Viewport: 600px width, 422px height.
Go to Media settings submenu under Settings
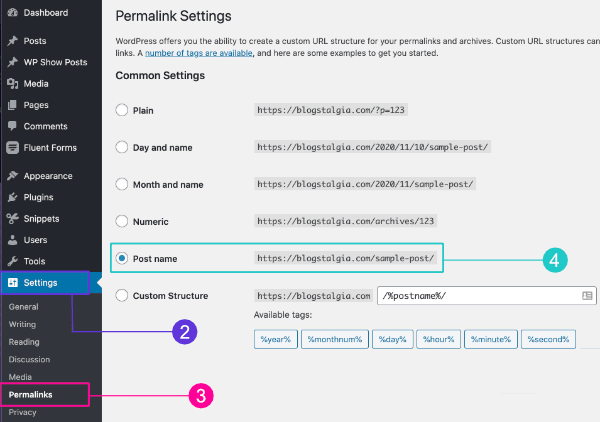(20, 377)
